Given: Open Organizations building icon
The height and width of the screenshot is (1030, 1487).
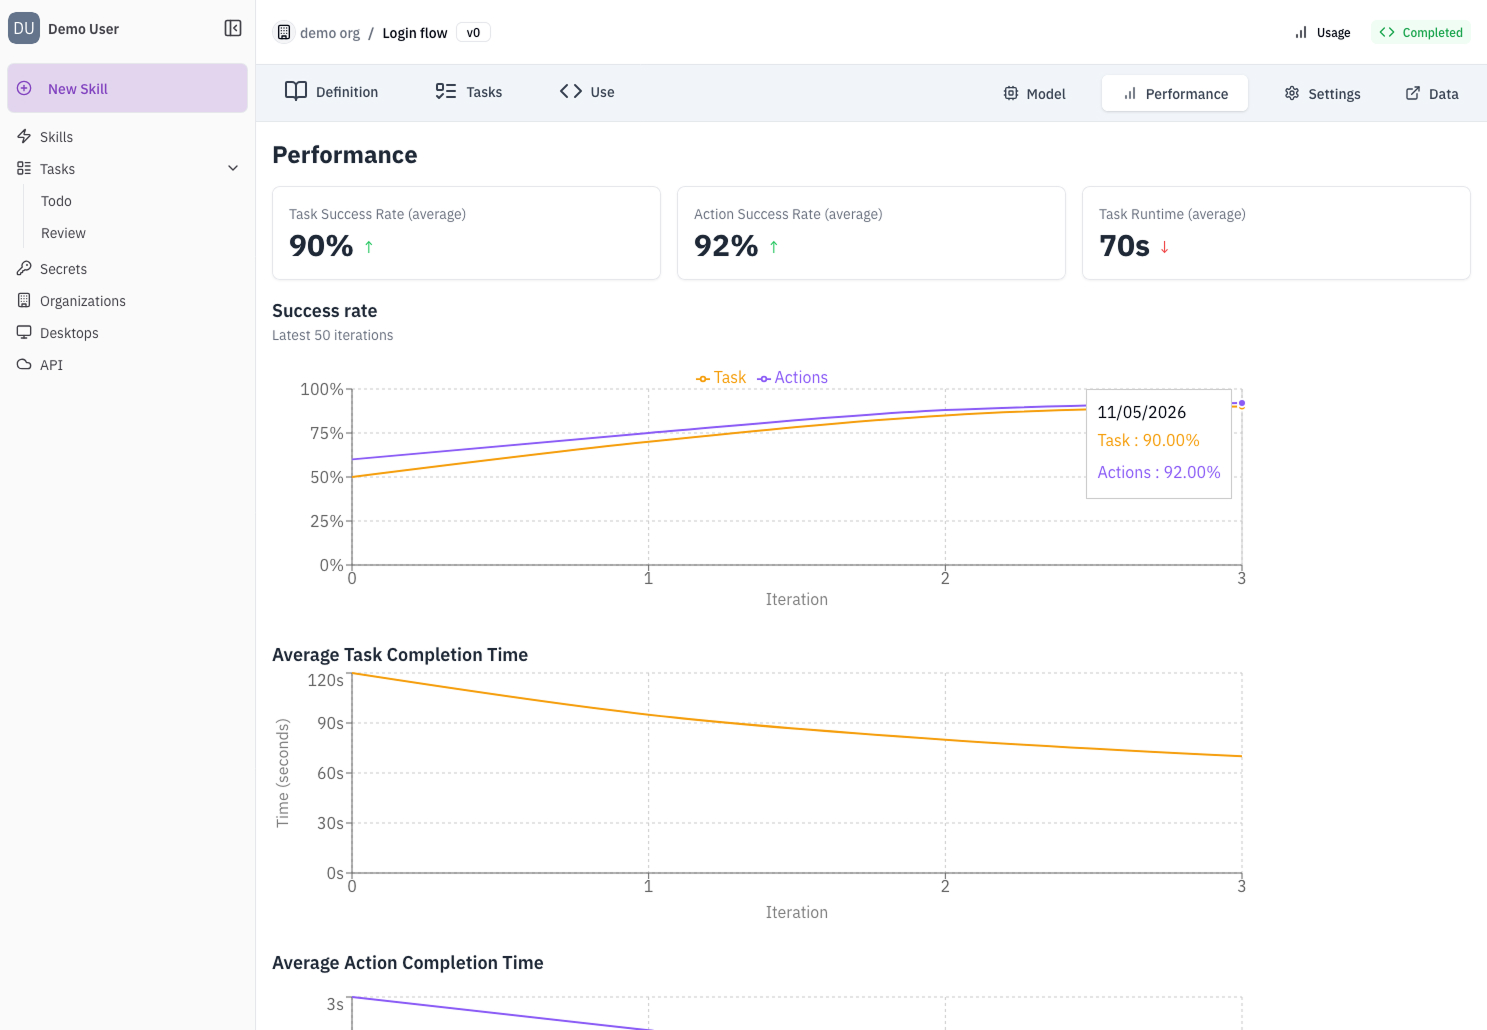Looking at the screenshot, I should tap(24, 300).
